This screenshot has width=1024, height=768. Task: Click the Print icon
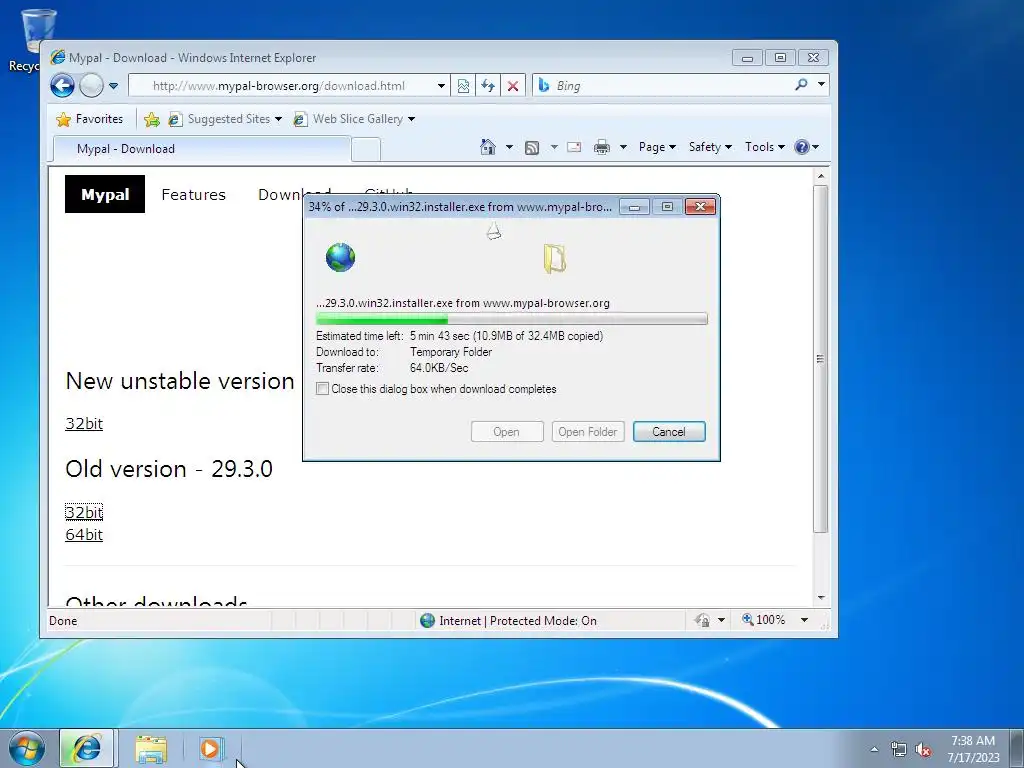pos(601,148)
